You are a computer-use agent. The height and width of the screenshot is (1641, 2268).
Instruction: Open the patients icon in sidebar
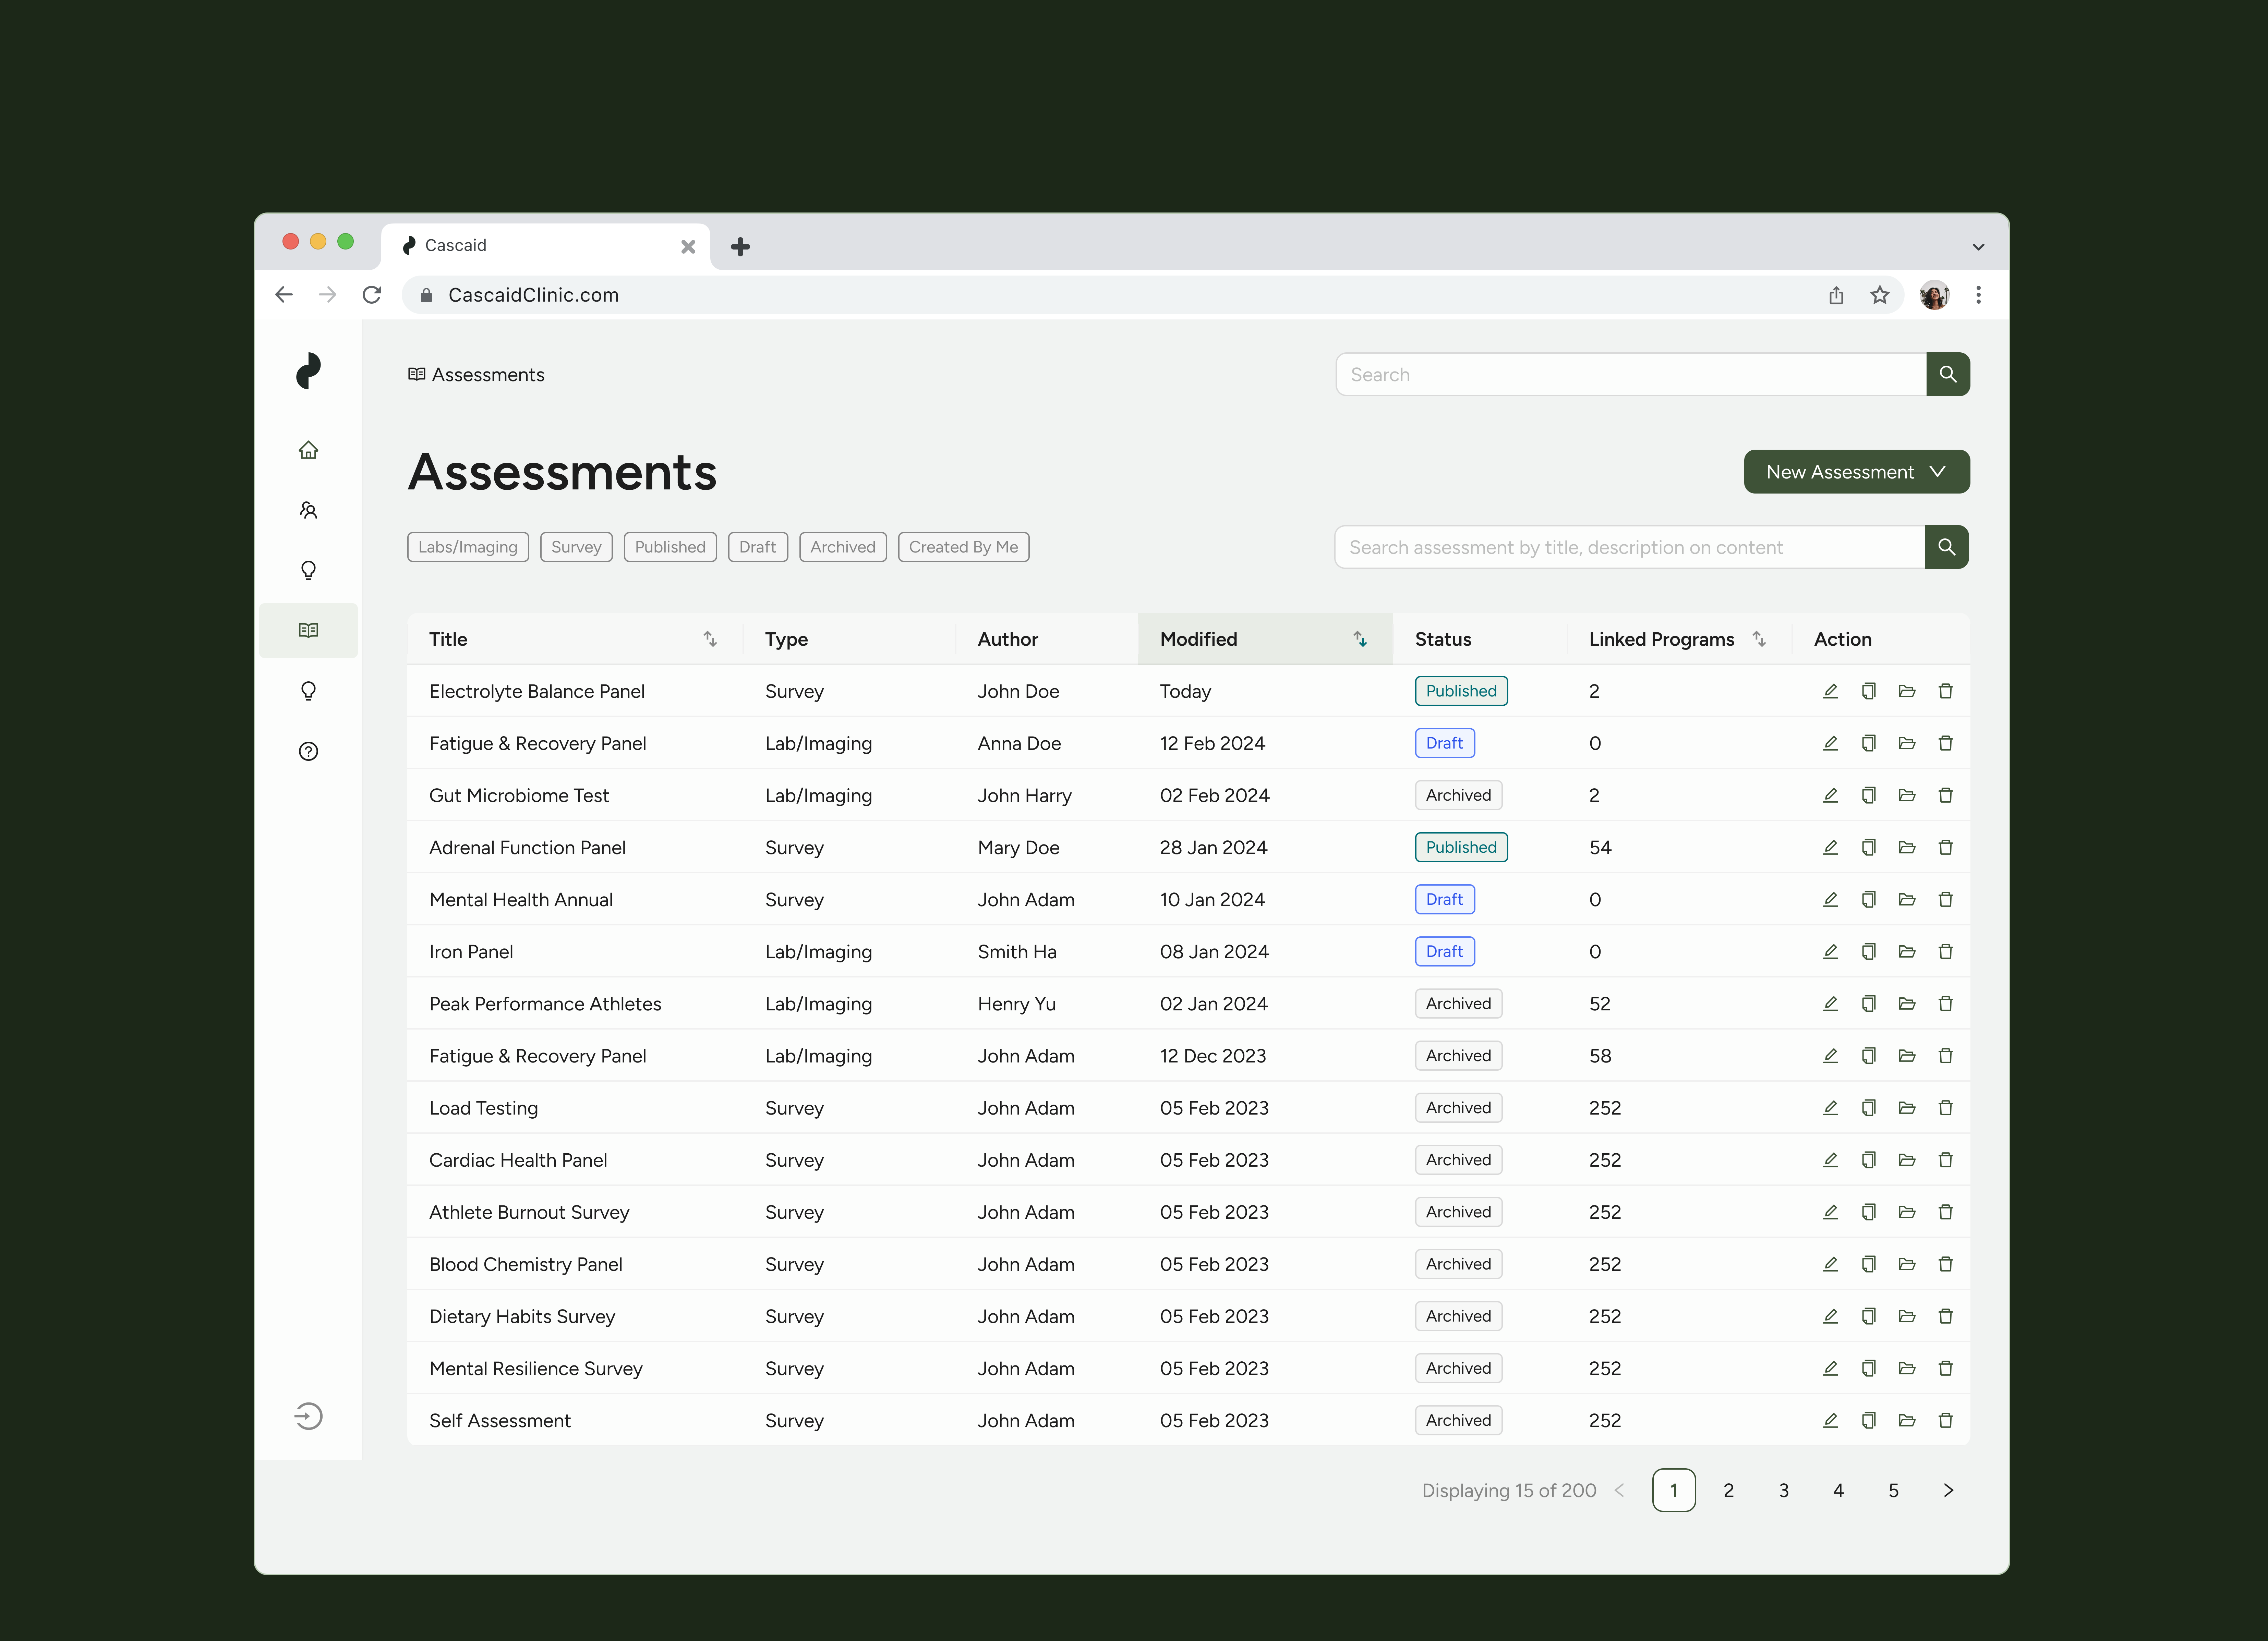pos(308,510)
